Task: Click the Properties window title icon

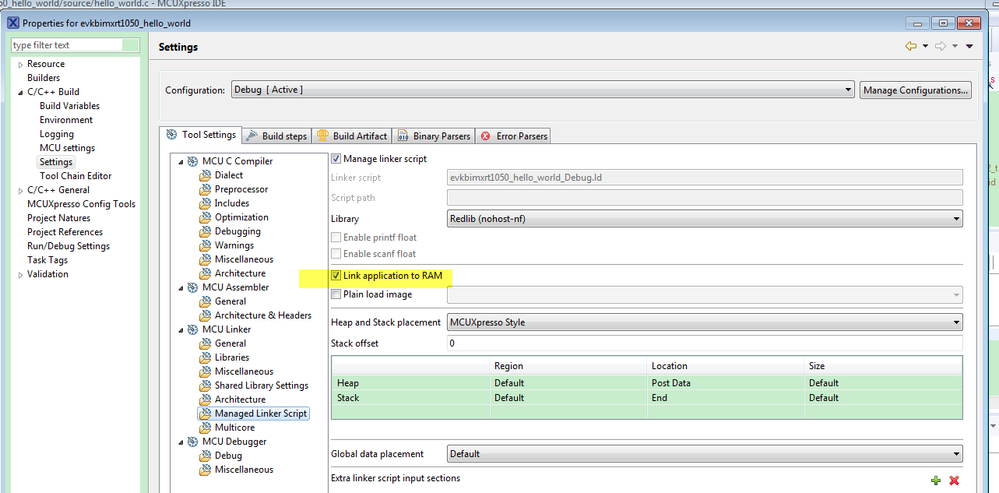Action: point(13,24)
